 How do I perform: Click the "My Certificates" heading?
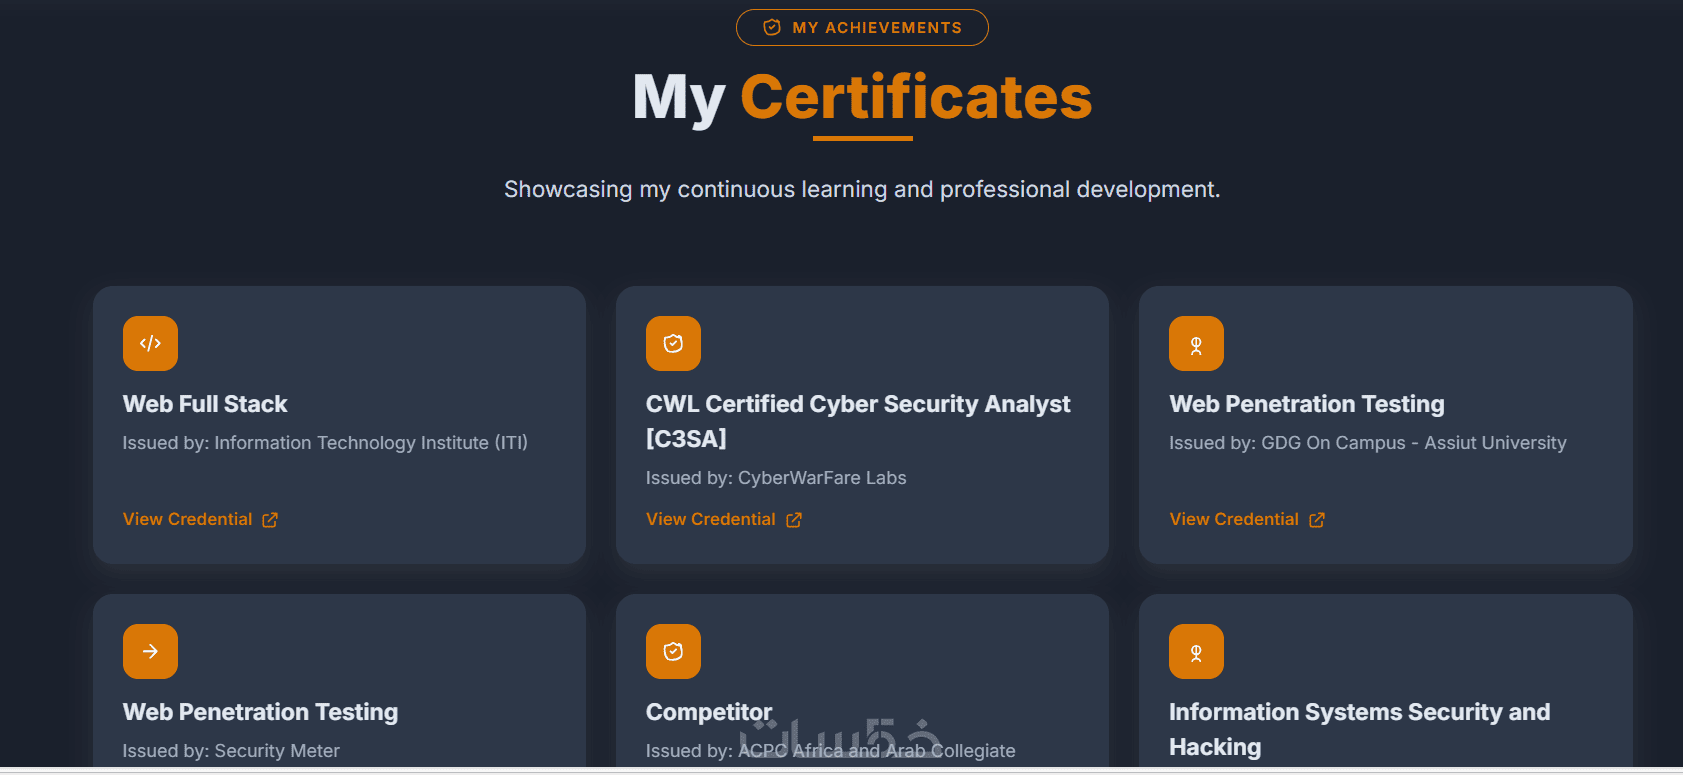click(x=862, y=97)
